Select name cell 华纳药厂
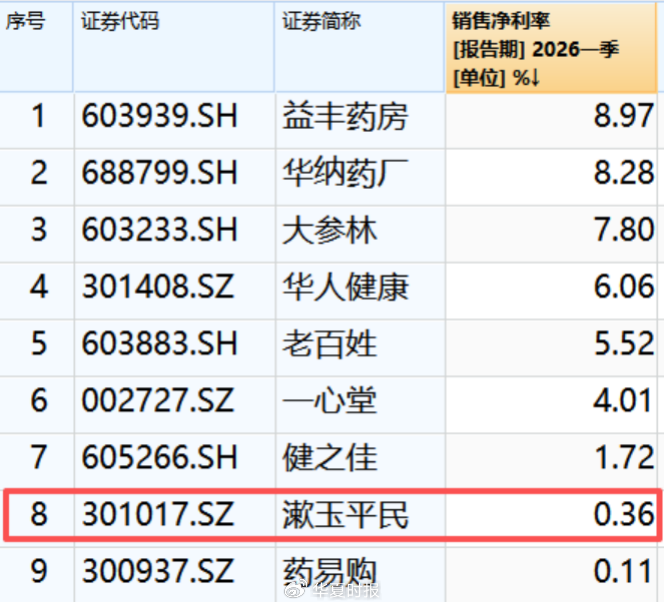Screen dimensions: 668x606 360,177
